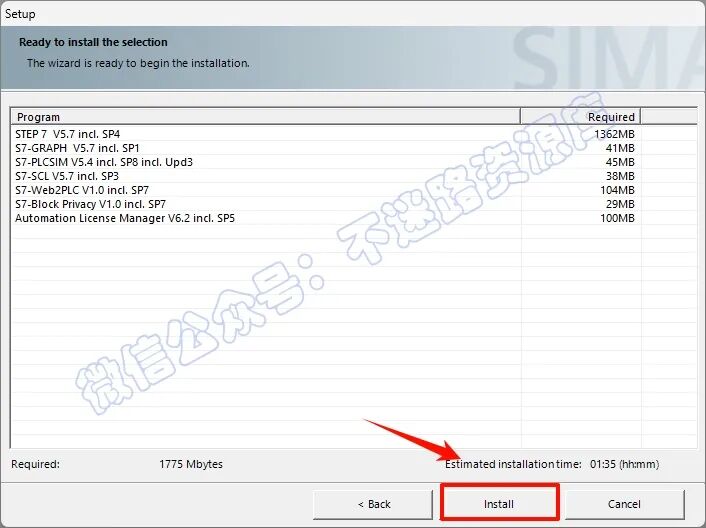Click the 1362MB size value
This screenshot has width=706, height=528.
click(x=614, y=134)
